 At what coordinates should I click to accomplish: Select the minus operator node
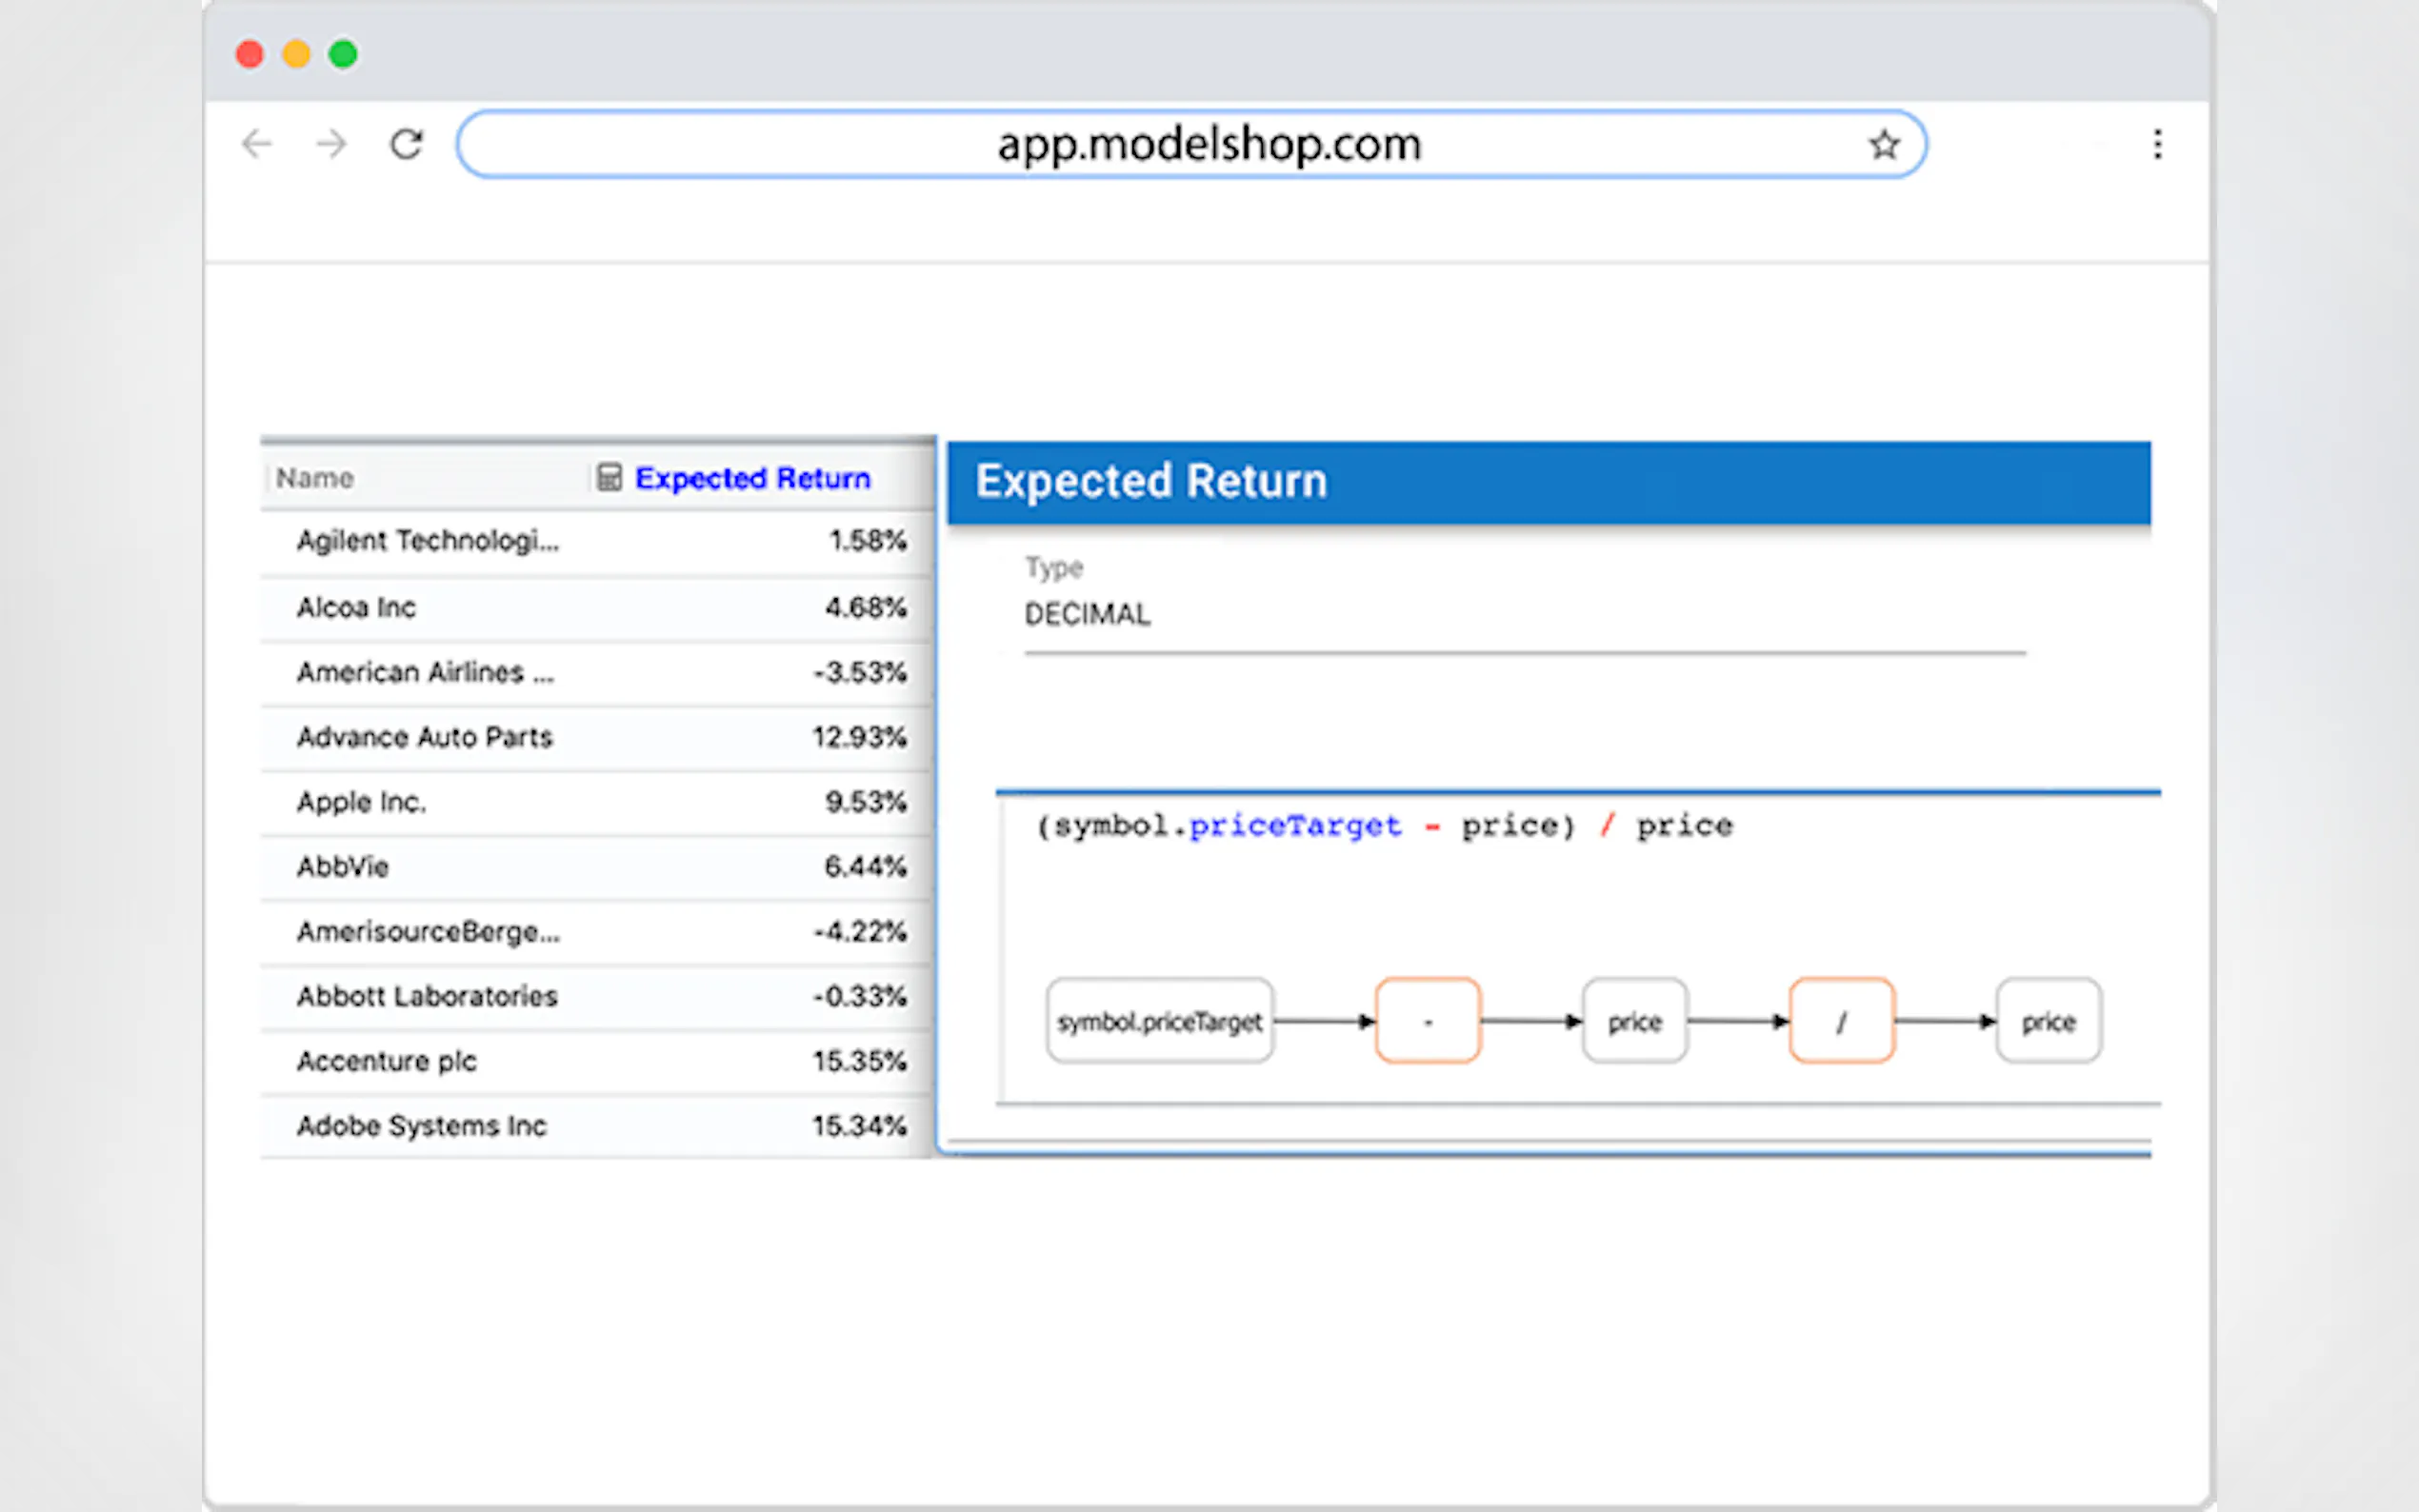pyautogui.click(x=1427, y=1021)
